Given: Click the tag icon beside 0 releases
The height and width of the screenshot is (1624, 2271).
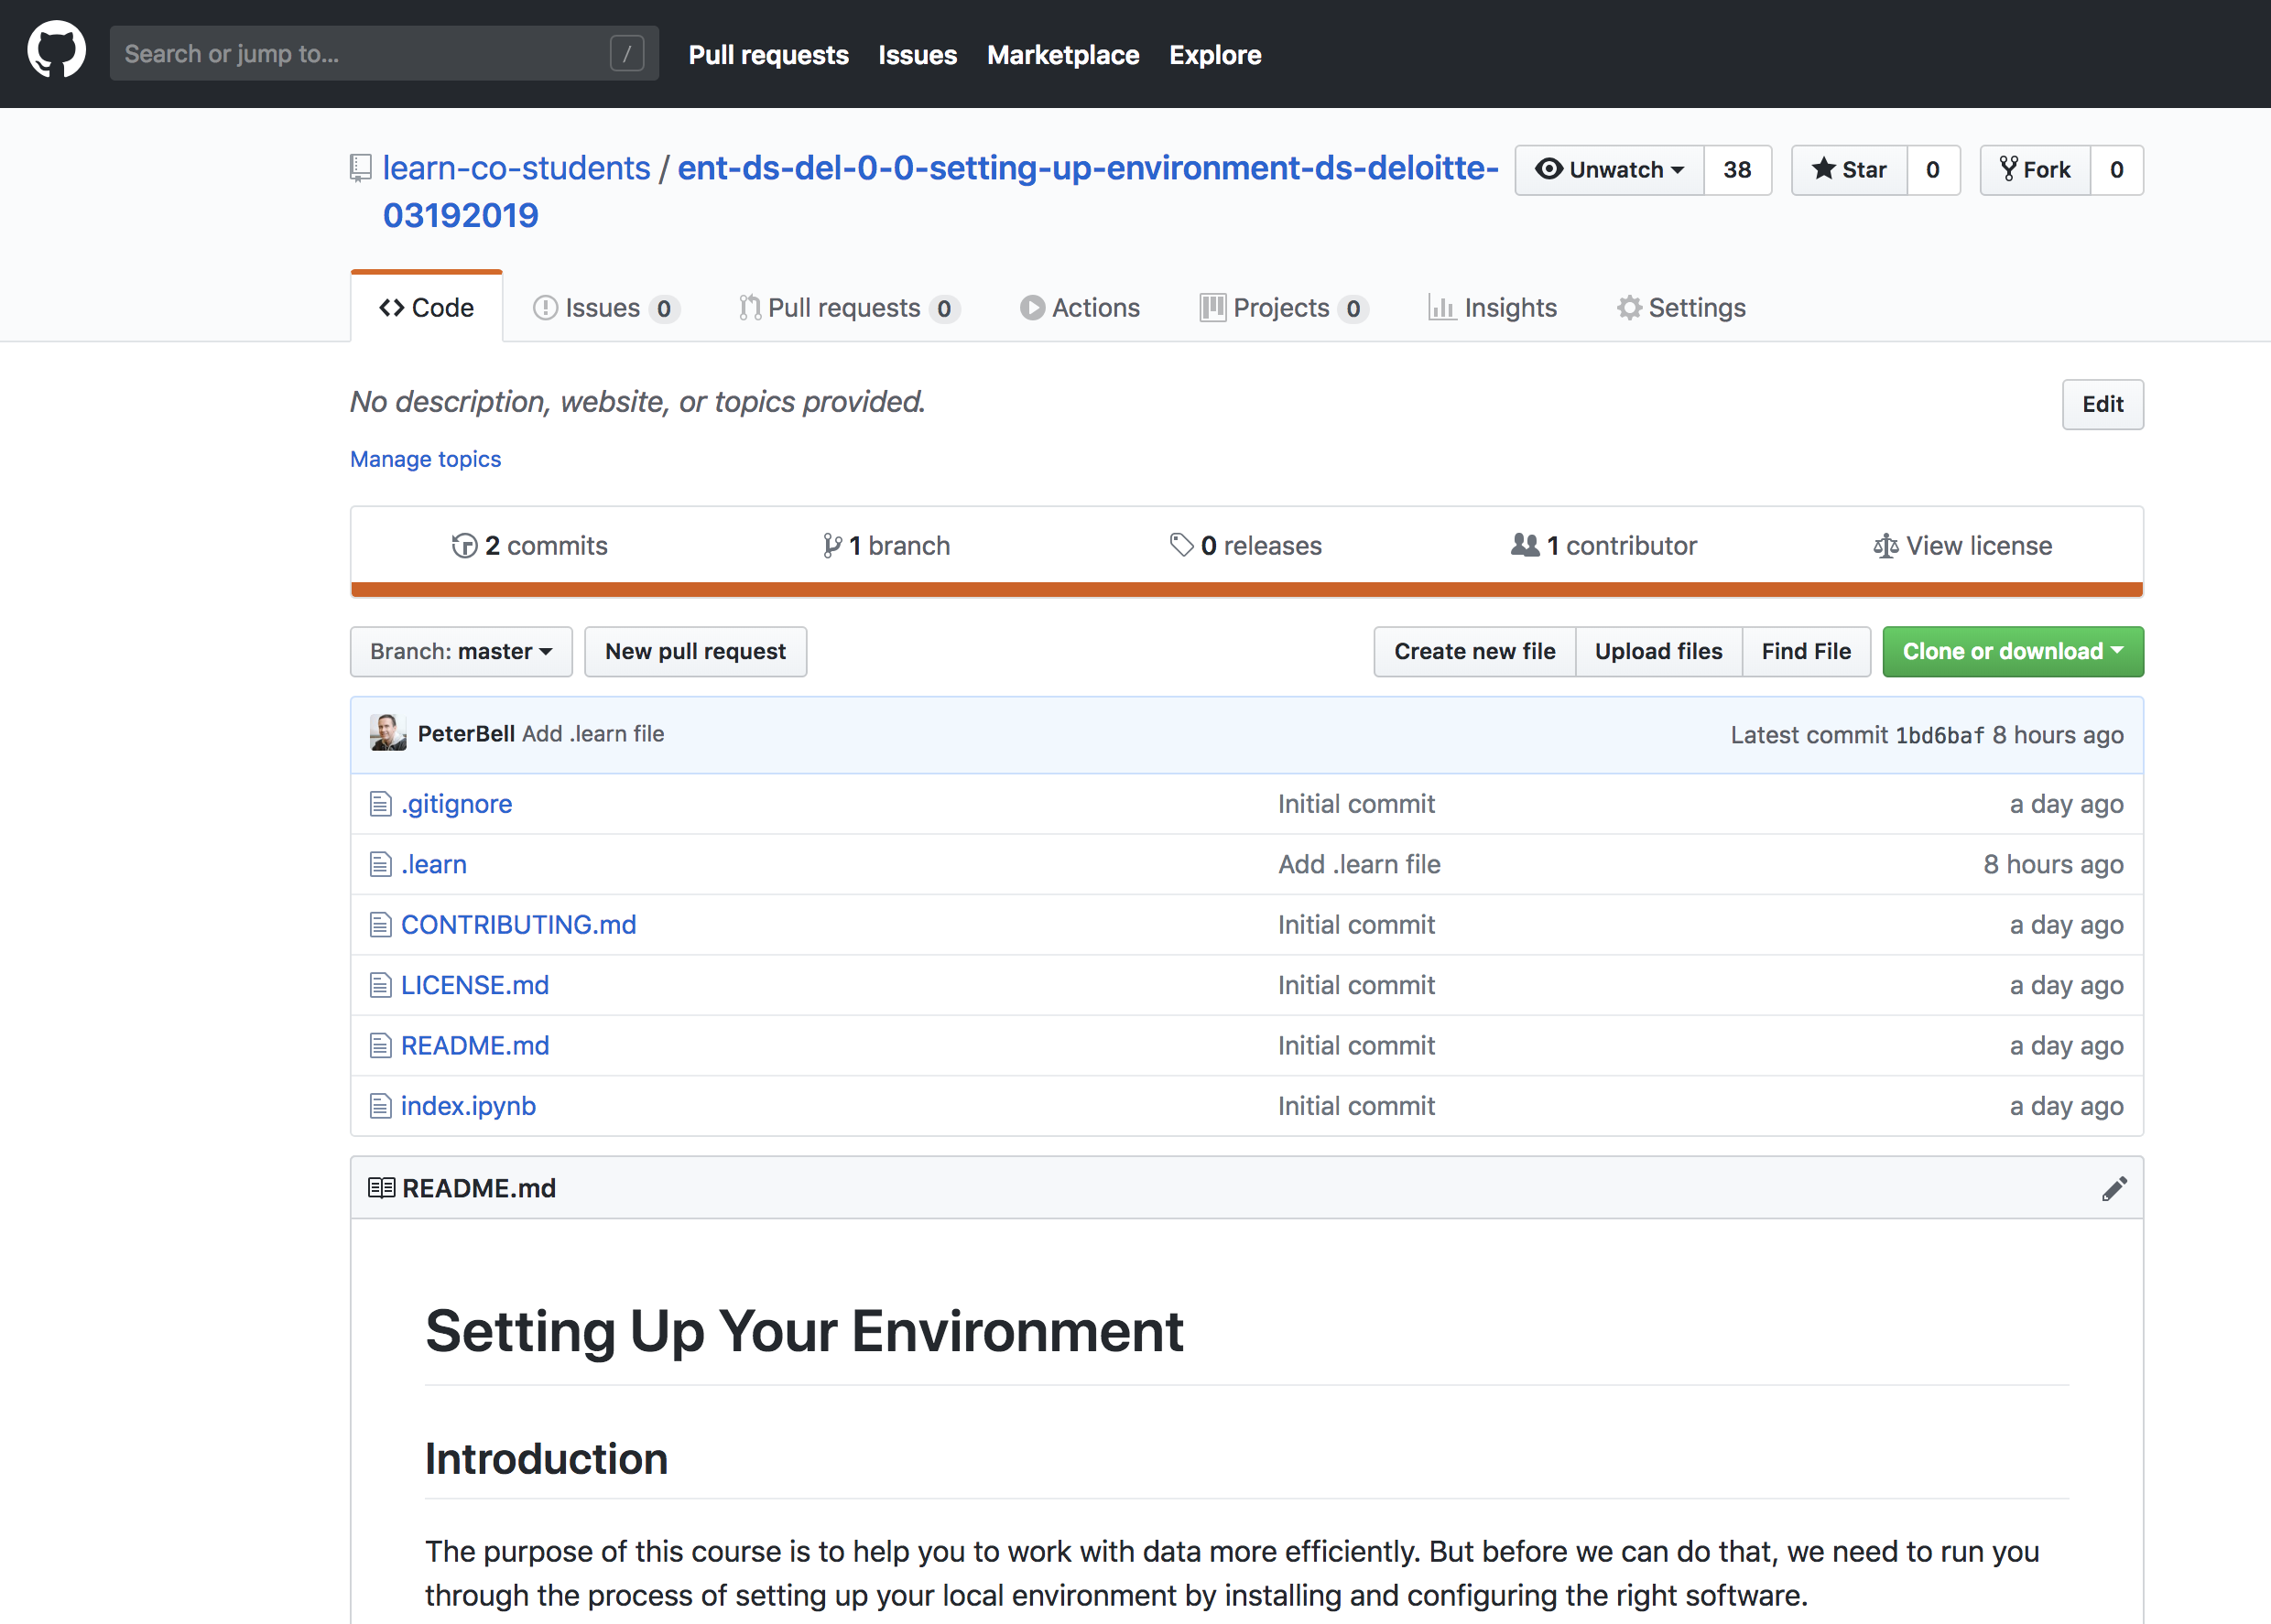Looking at the screenshot, I should click(x=1181, y=545).
